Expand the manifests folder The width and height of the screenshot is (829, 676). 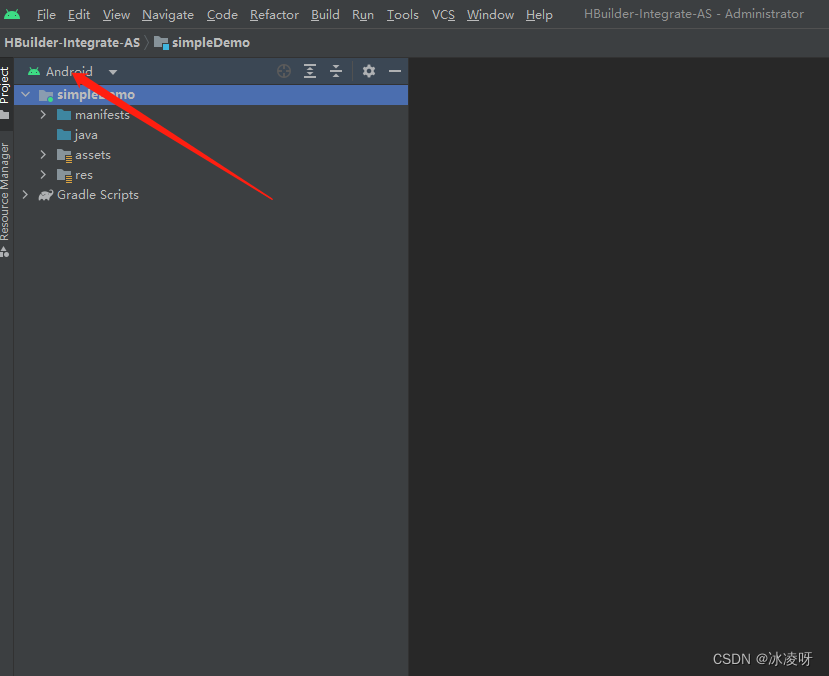point(43,115)
